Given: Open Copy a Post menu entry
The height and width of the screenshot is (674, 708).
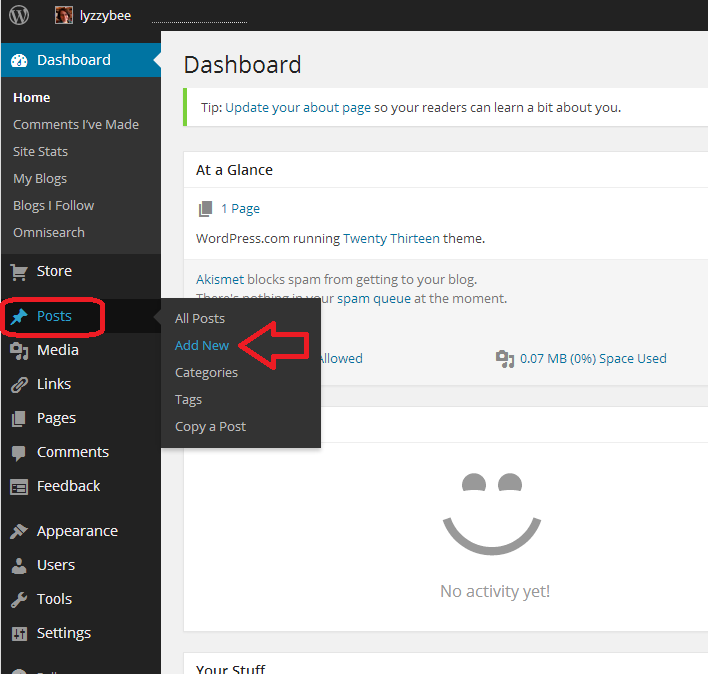Looking at the screenshot, I should [x=210, y=426].
